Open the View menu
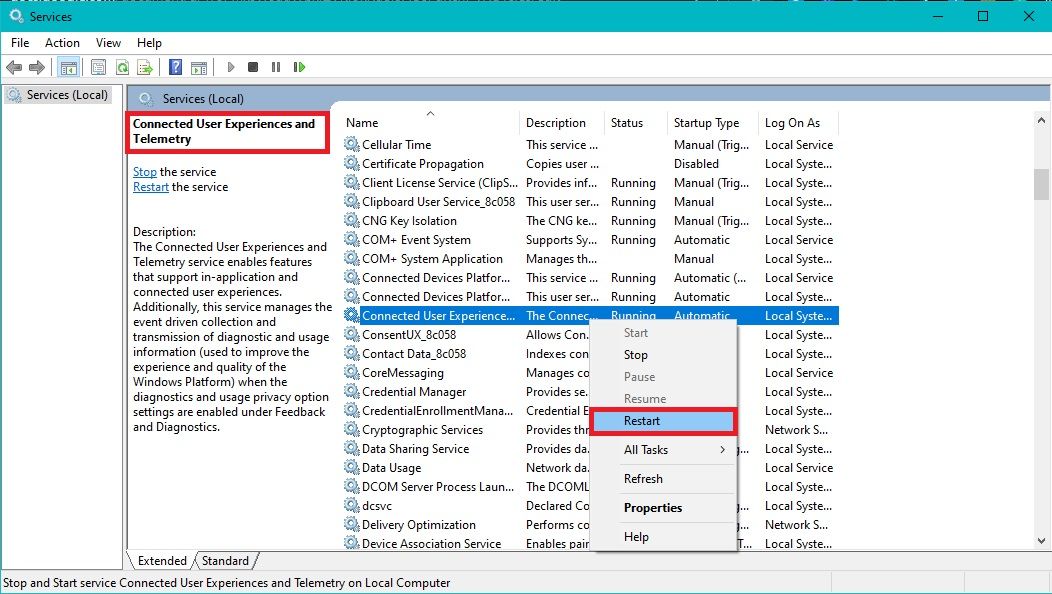This screenshot has width=1052, height=594. click(x=108, y=43)
